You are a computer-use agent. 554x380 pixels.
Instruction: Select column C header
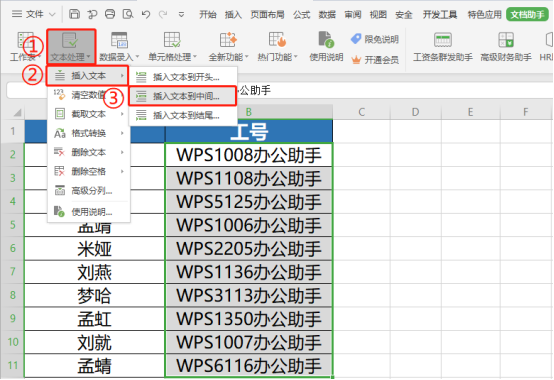(x=361, y=112)
